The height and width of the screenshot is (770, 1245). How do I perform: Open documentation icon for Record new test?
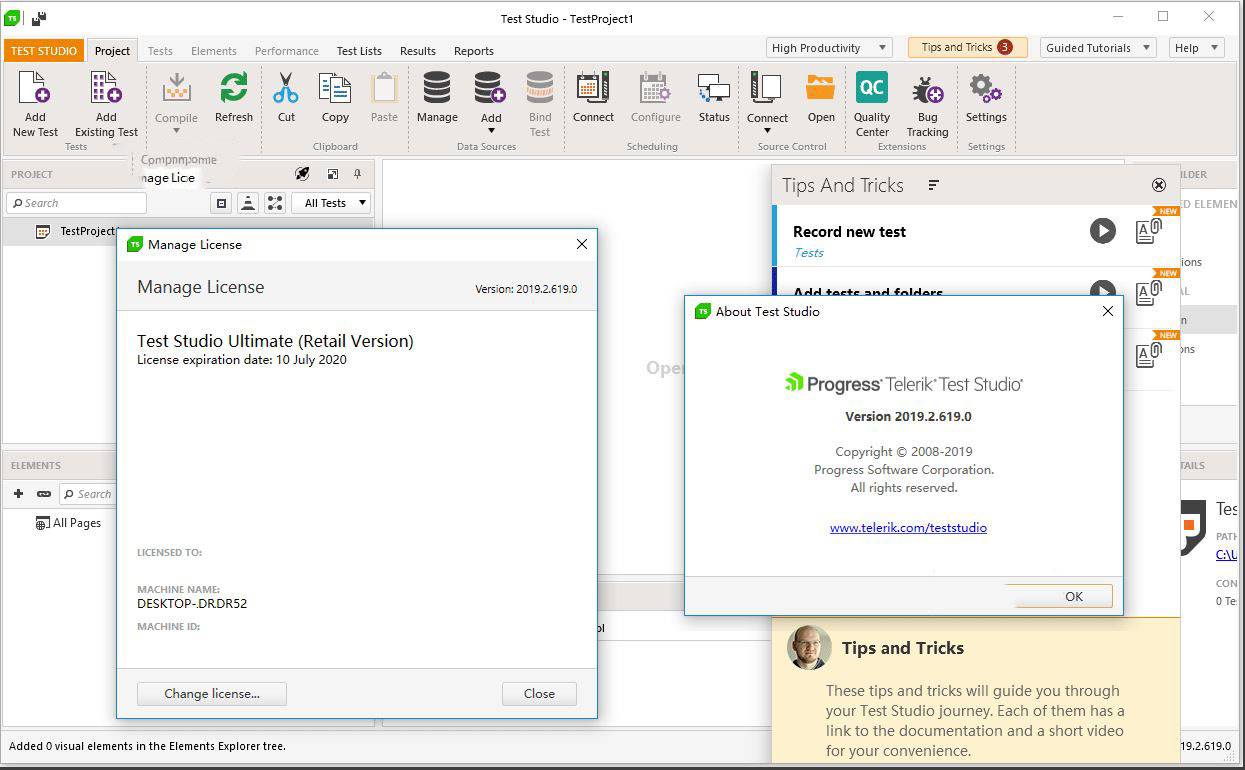coord(1149,231)
